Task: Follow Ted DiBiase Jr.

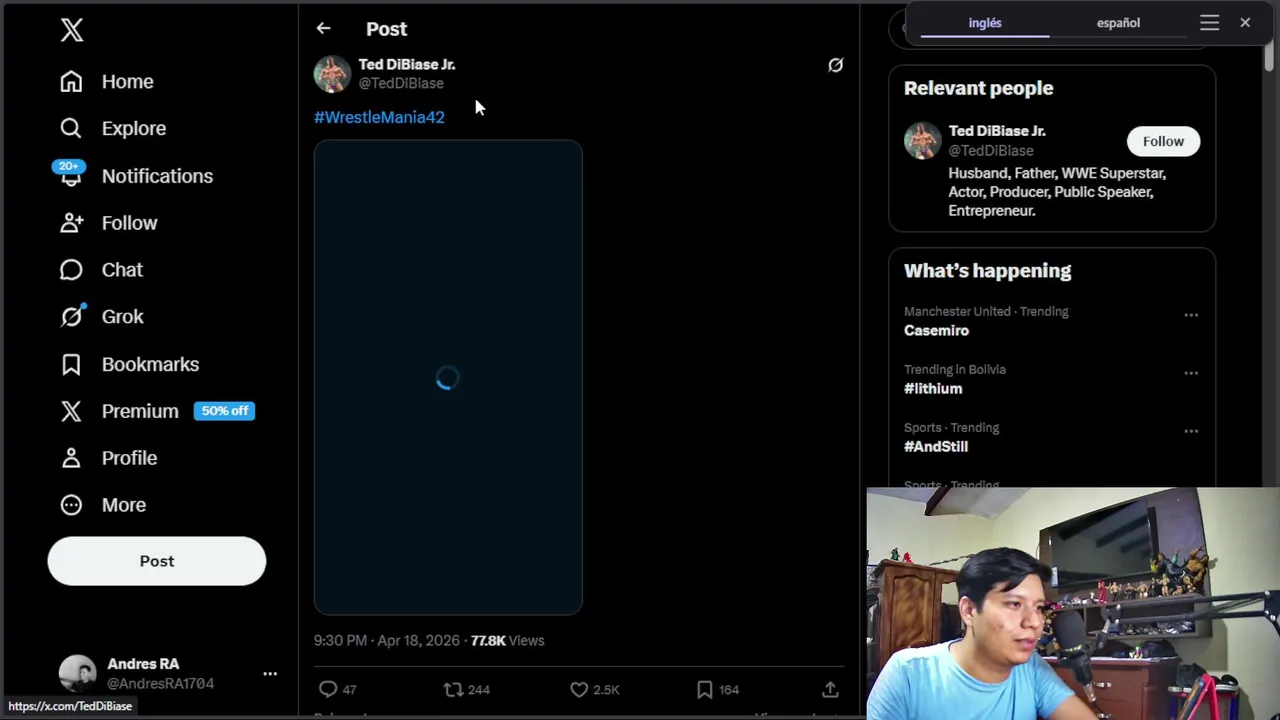Action: click(x=1163, y=141)
